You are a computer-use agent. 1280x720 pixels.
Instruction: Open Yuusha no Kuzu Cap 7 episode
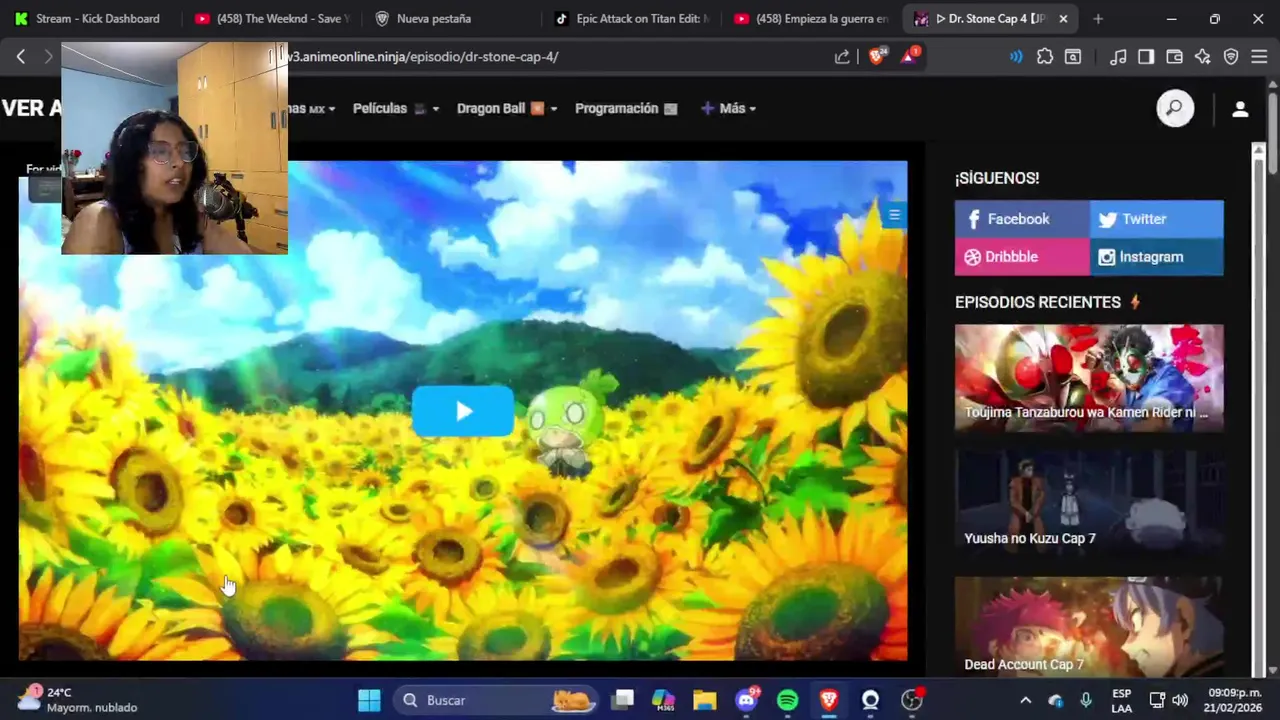tap(1089, 503)
